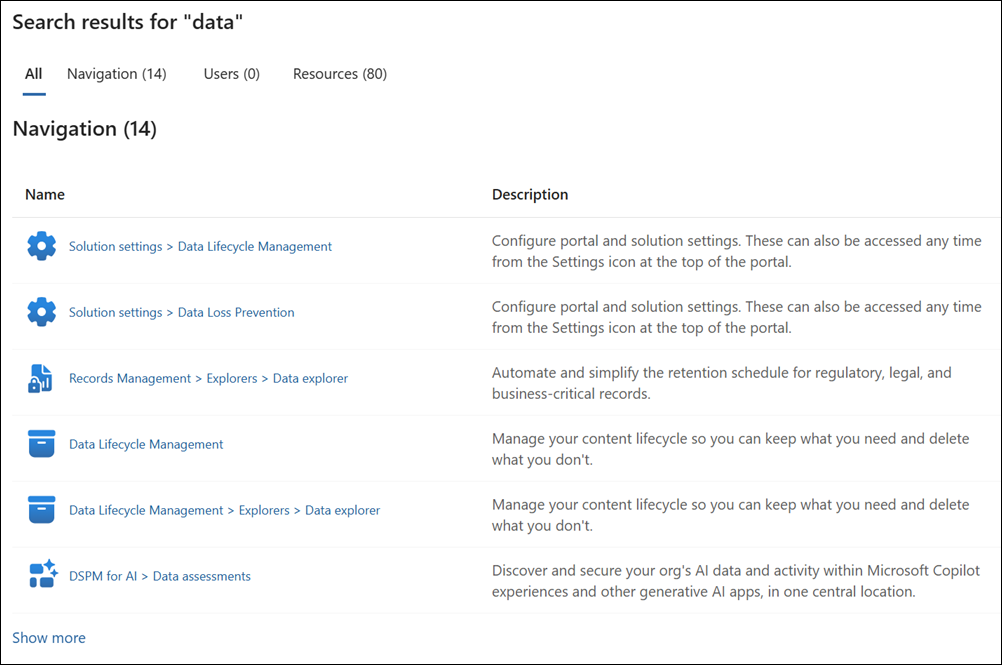Select the Navigation (14) section heading
The image size is (1002, 665).
(x=85, y=128)
